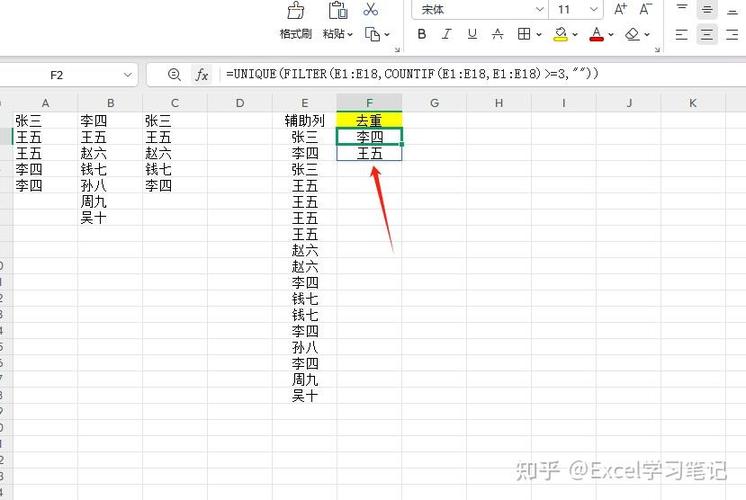
Task: Decrease font size with A- icon
Action: [645, 9]
